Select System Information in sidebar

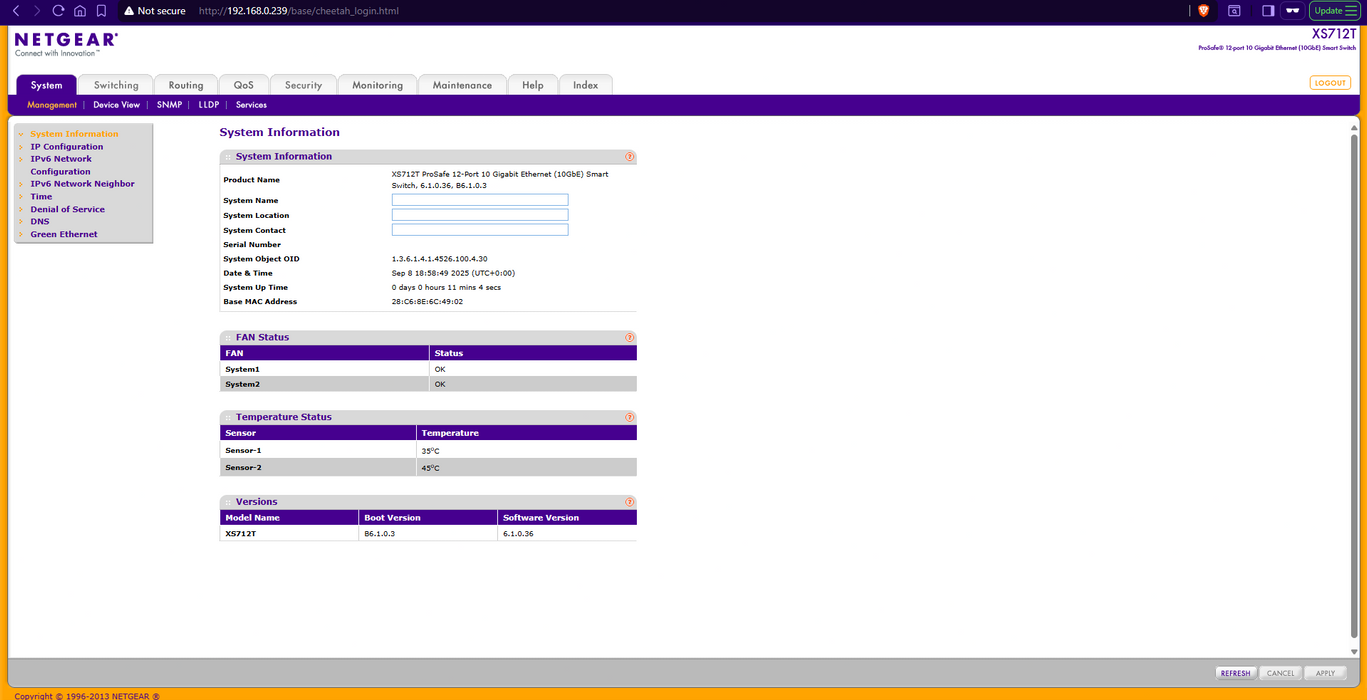[74, 134]
